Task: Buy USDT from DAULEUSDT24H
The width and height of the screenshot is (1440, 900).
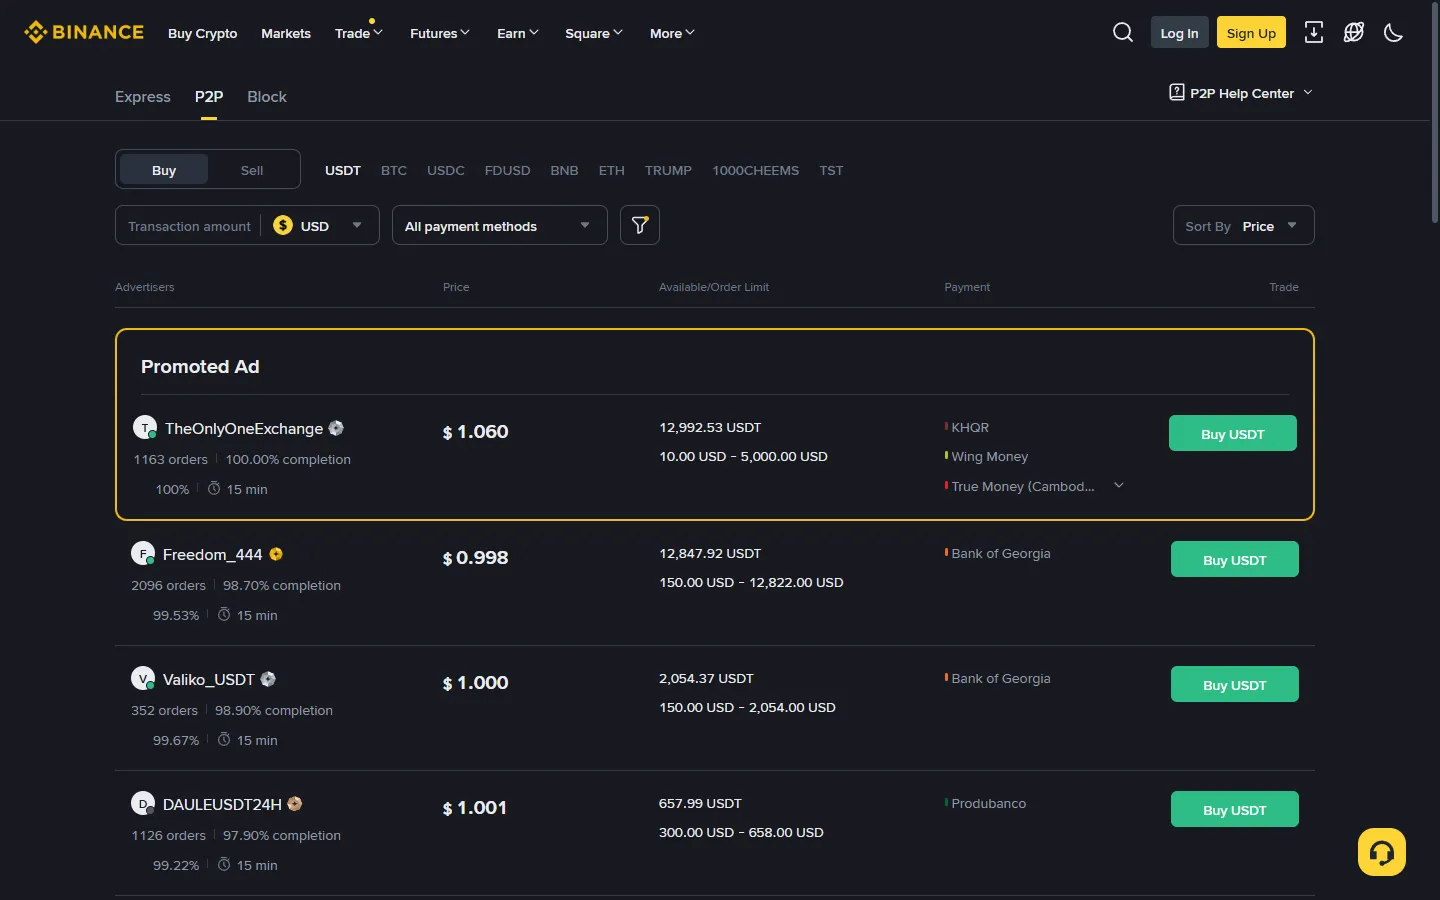Action: pyautogui.click(x=1235, y=809)
